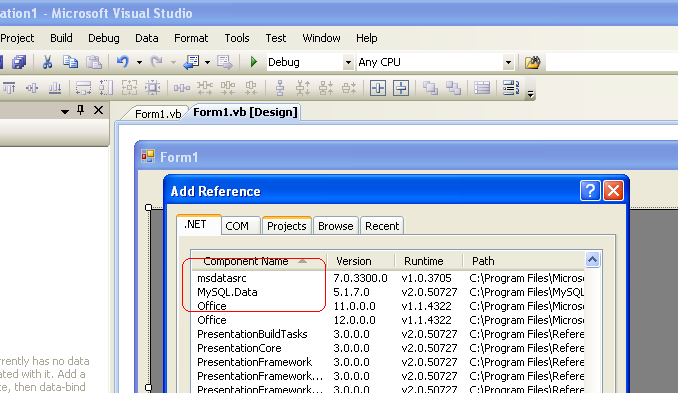Click Send to Back icon
The width and height of the screenshot is (678, 393).
point(453,88)
